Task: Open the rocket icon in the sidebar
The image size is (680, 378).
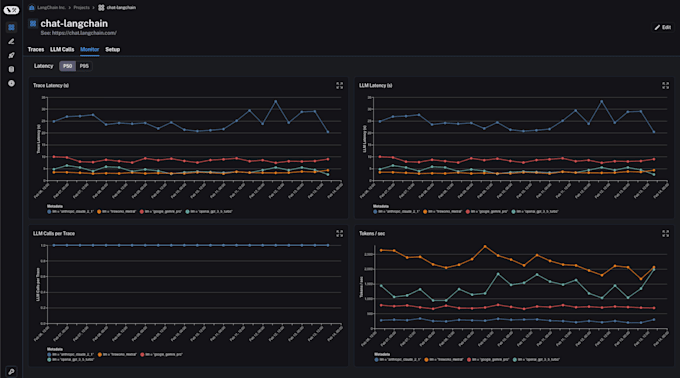Action: click(x=11, y=55)
